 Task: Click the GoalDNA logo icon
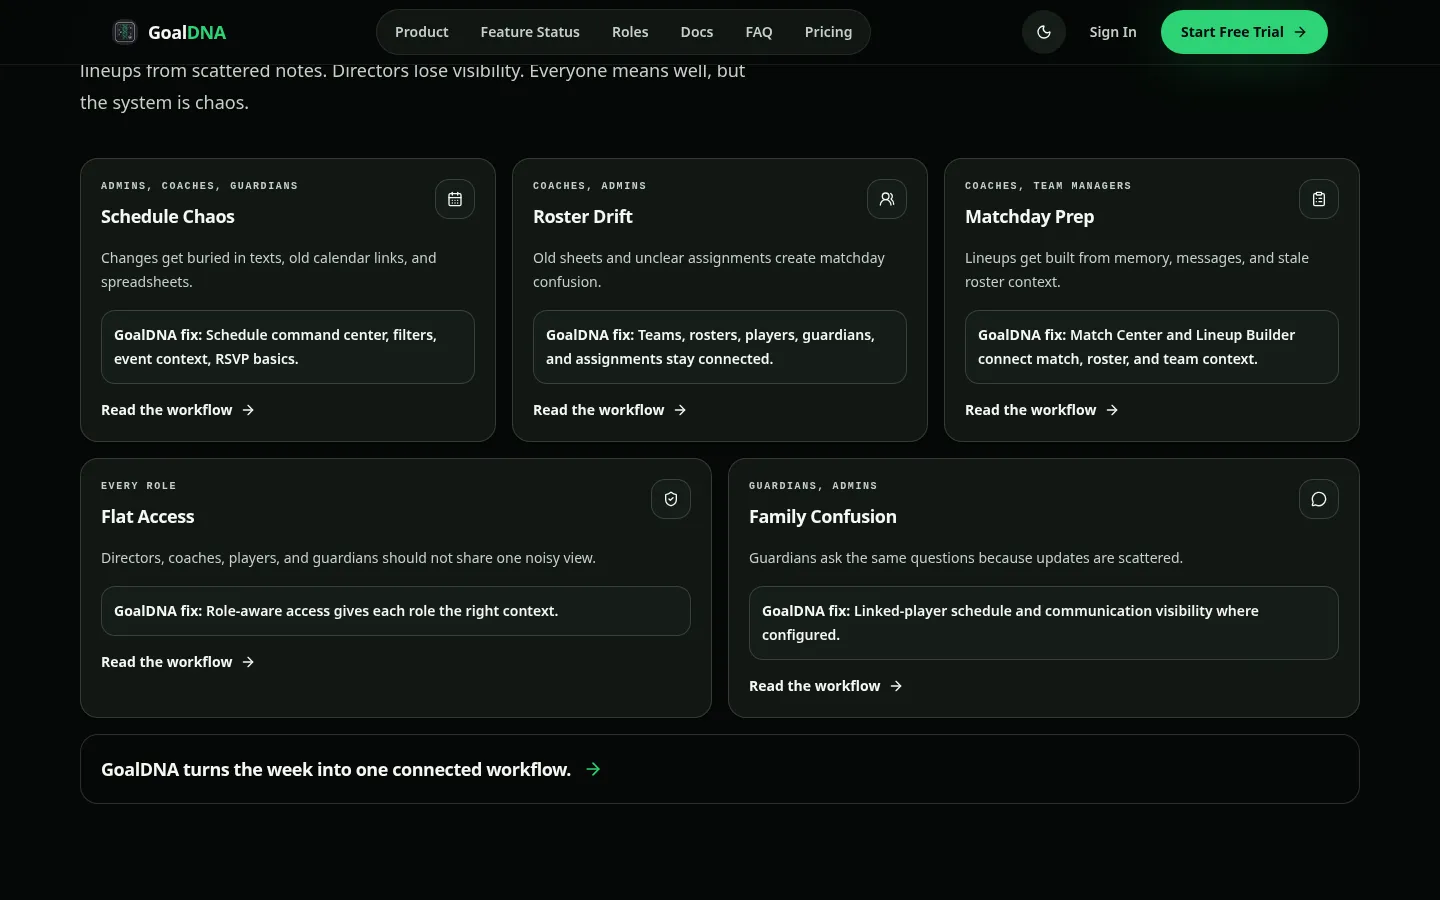click(125, 32)
